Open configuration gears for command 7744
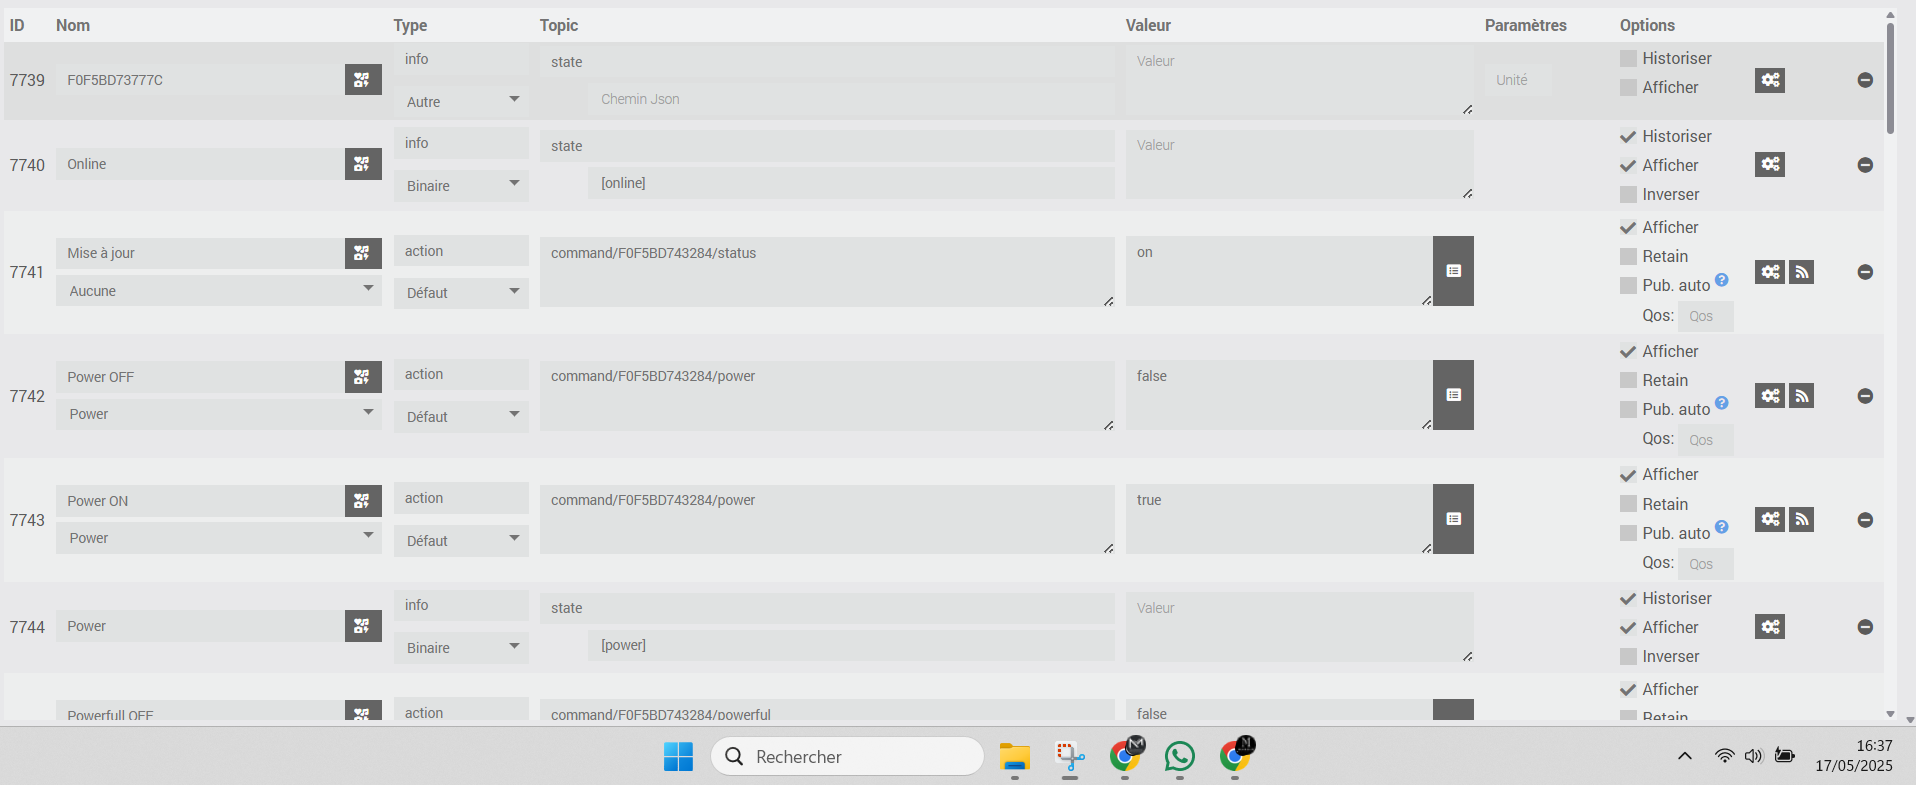Image resolution: width=1916 pixels, height=785 pixels. coord(1770,627)
